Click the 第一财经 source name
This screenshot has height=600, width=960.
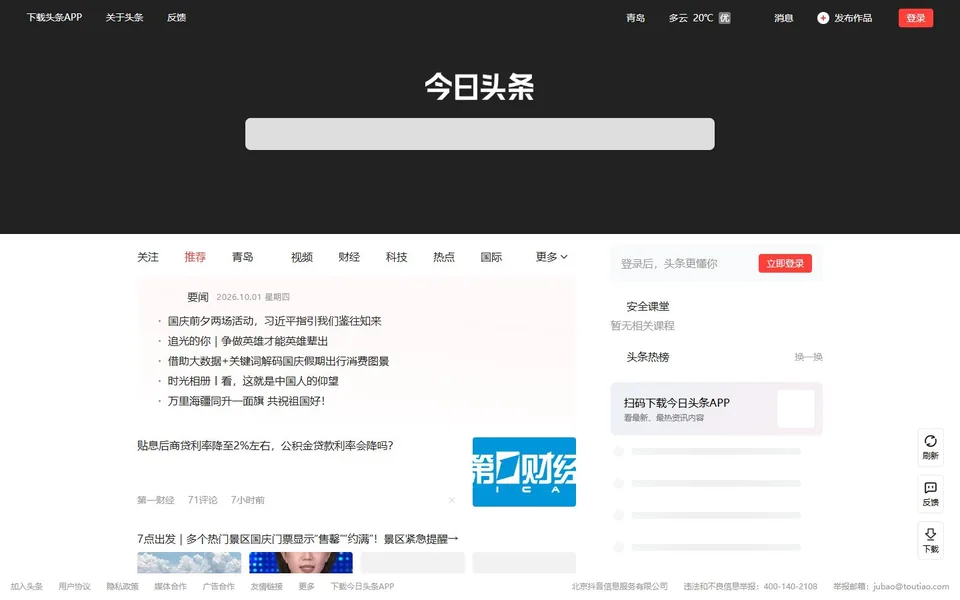coord(156,500)
